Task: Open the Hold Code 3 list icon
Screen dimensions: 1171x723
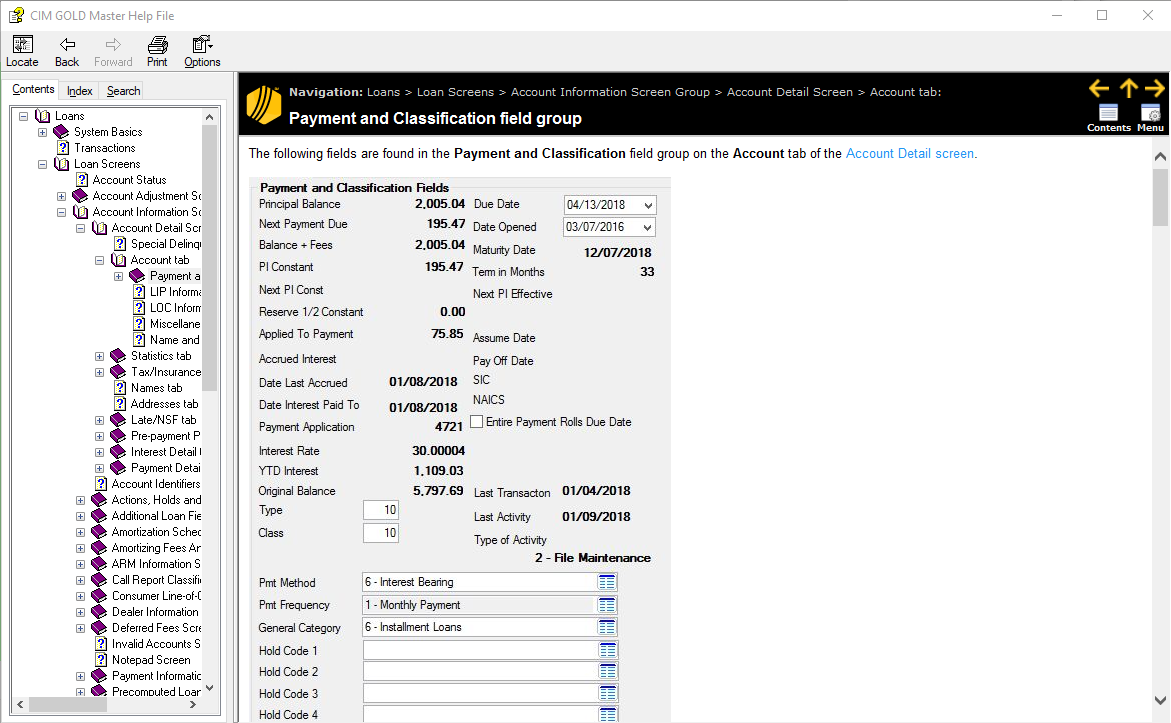Action: [x=607, y=693]
